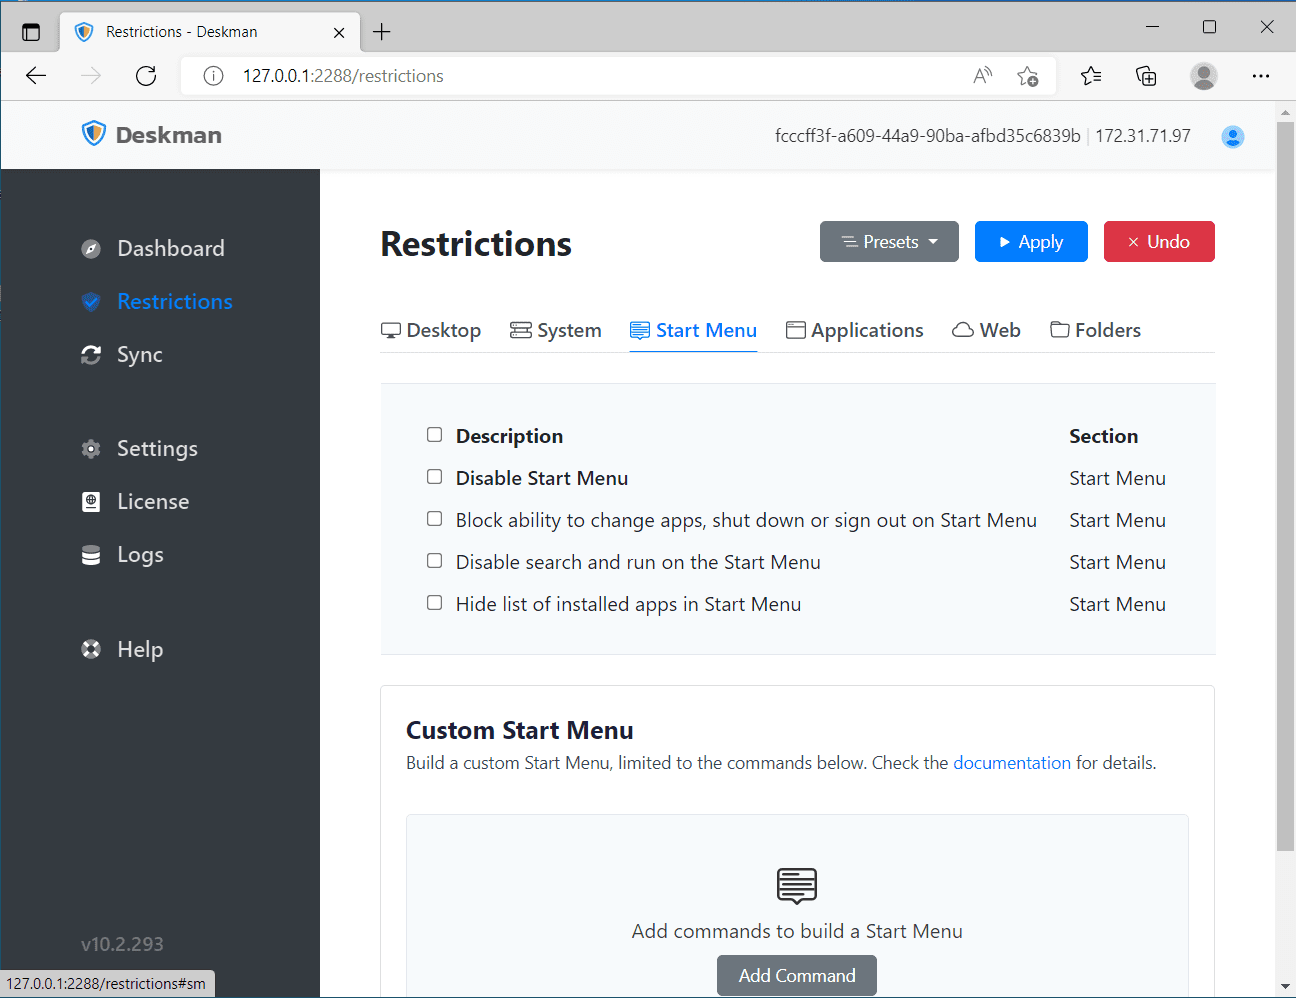
Task: Click the Restrictions shield icon in sidebar
Action: point(91,302)
